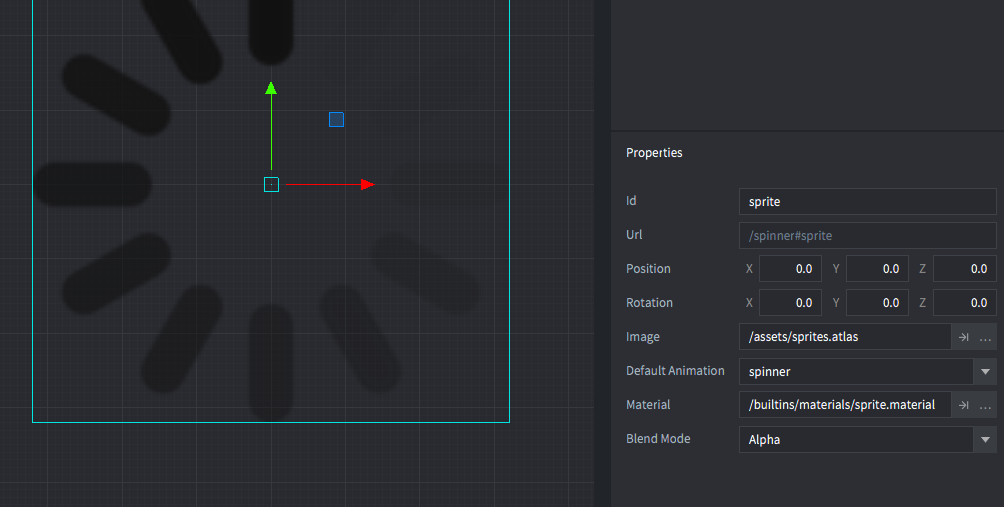Image resolution: width=1004 pixels, height=507 pixels.
Task: Browse for Image resource with the ellipsis button
Action: click(985, 337)
